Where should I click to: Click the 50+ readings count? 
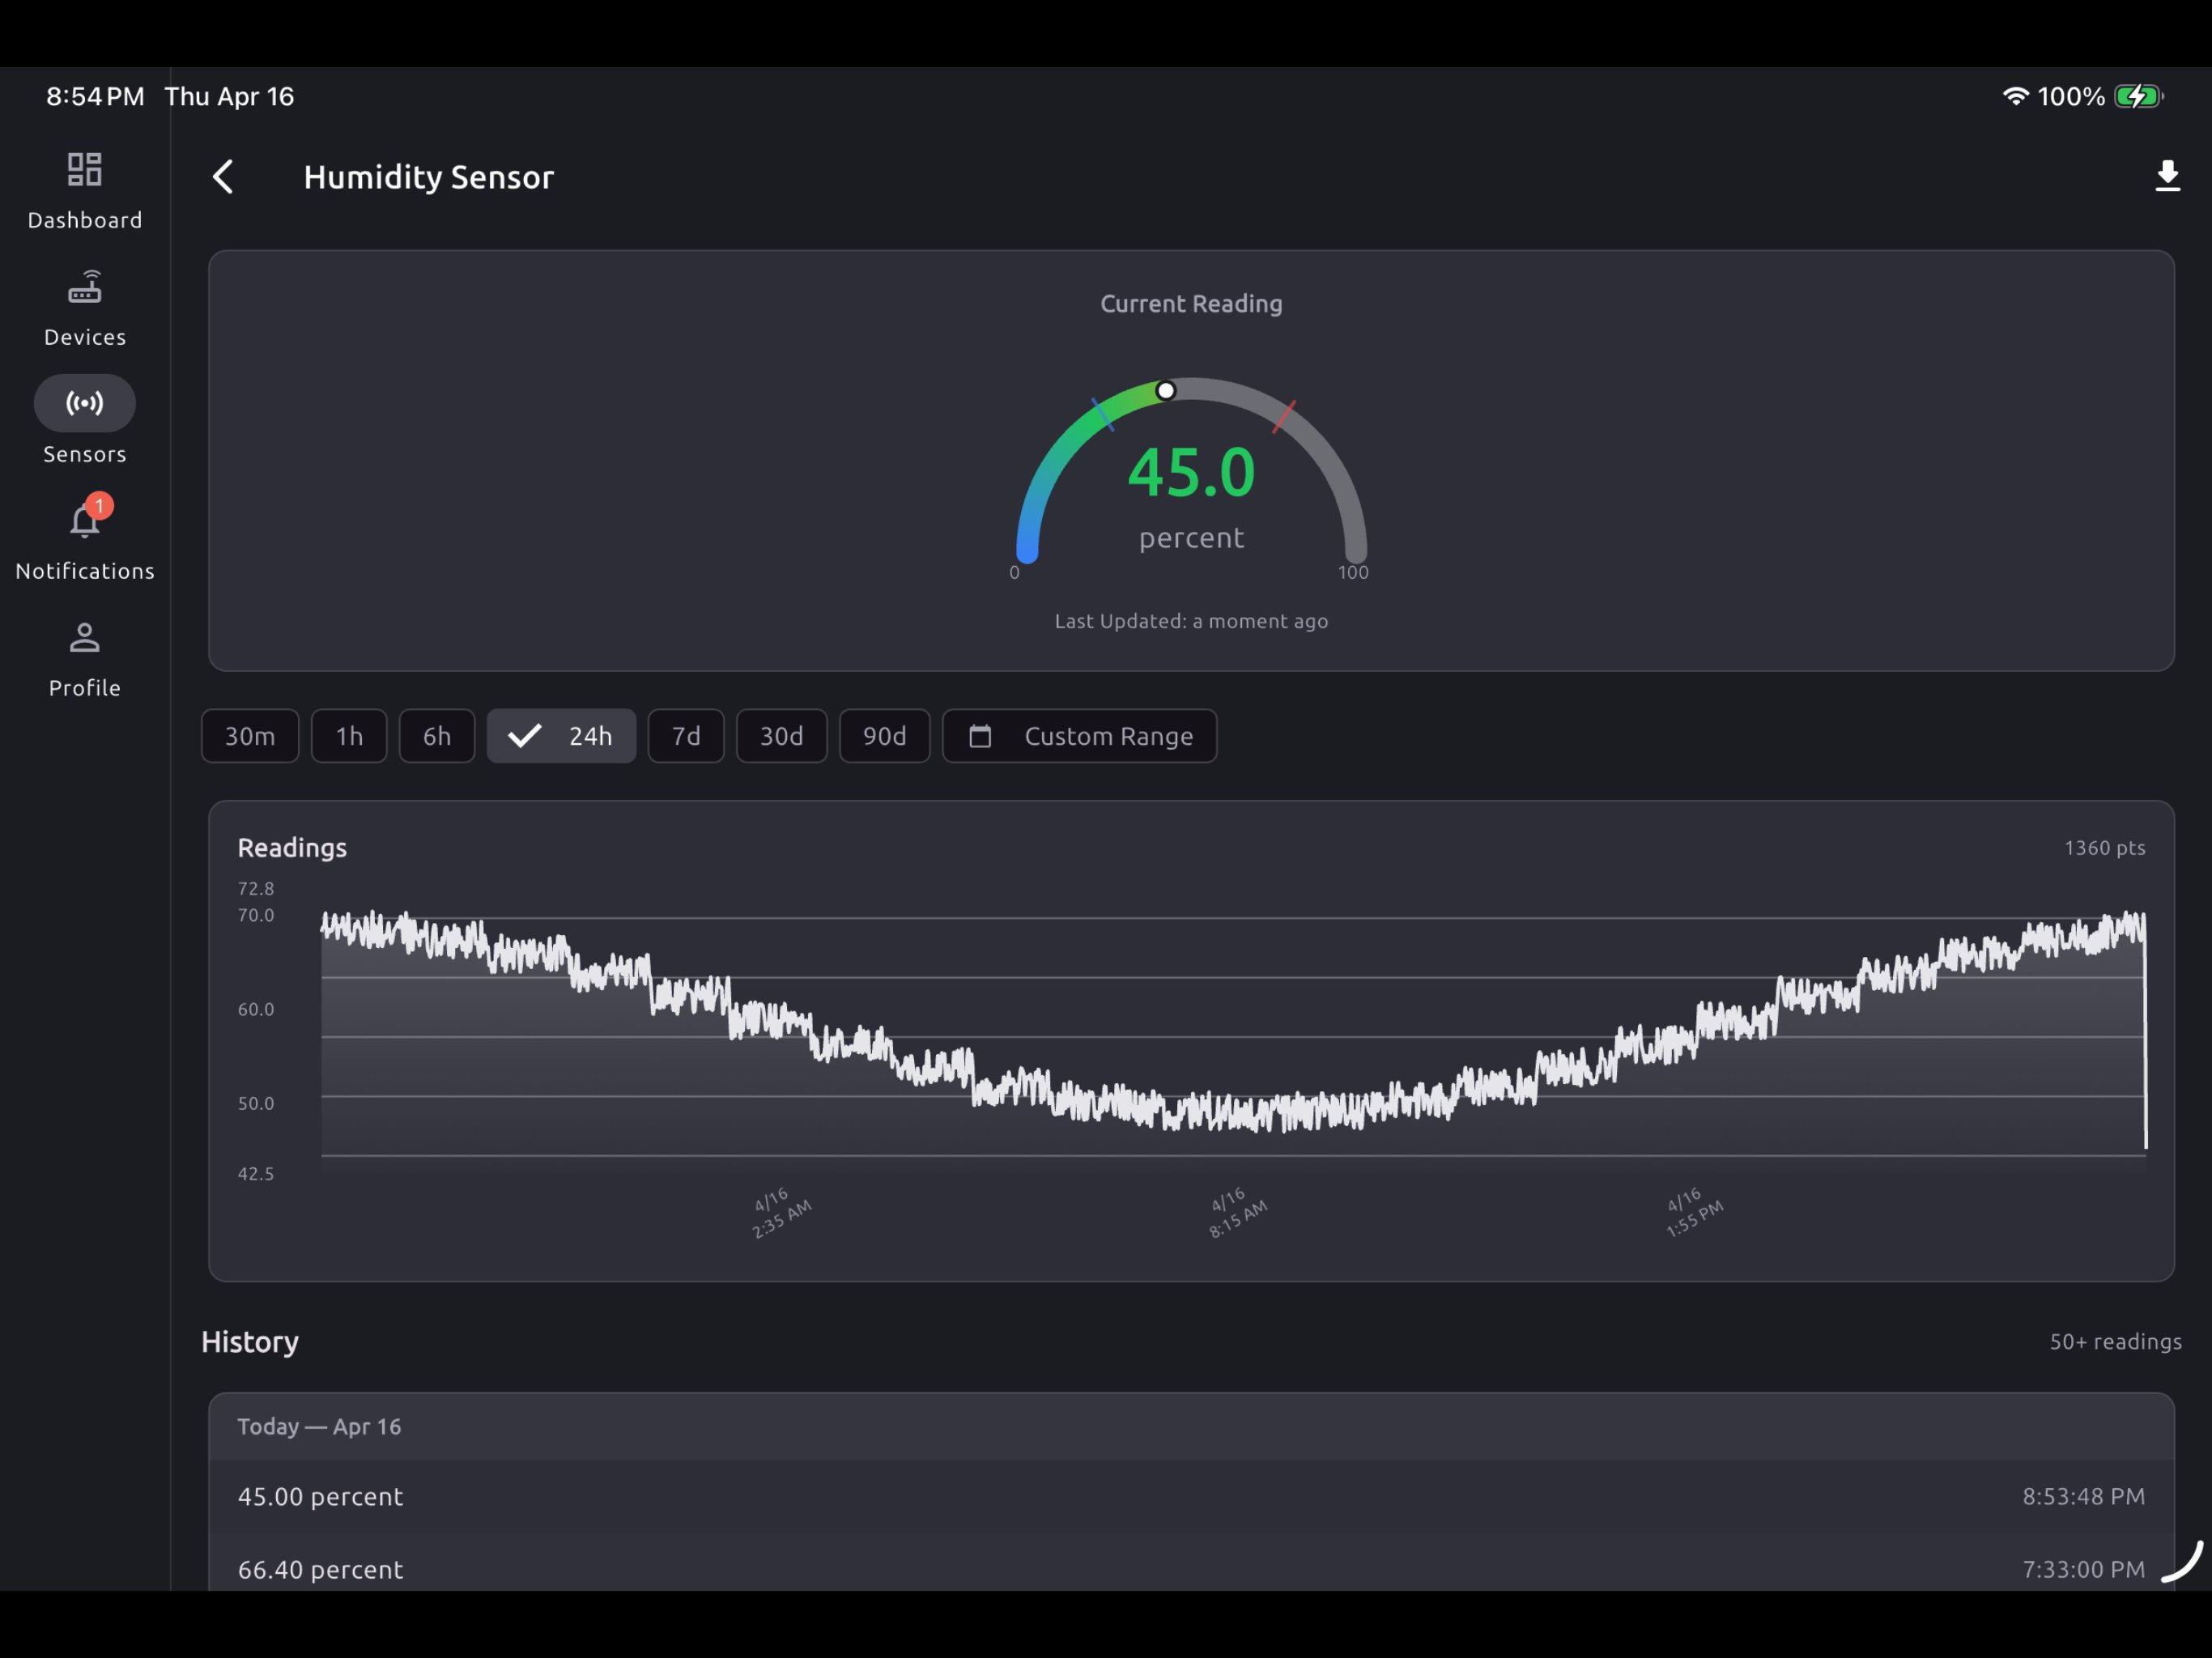pos(2116,1342)
